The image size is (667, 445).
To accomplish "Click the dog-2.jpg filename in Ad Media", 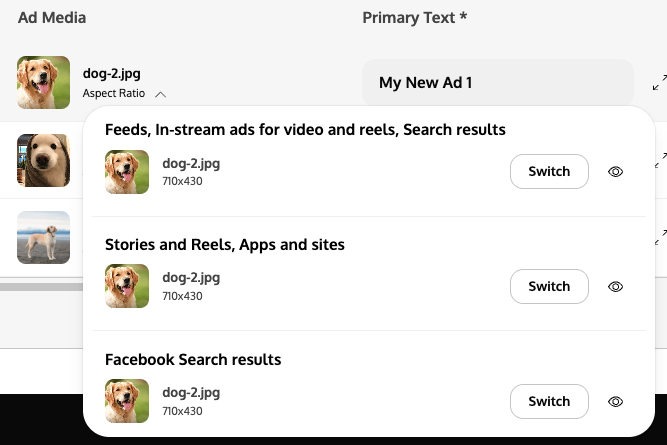I will click(111, 73).
